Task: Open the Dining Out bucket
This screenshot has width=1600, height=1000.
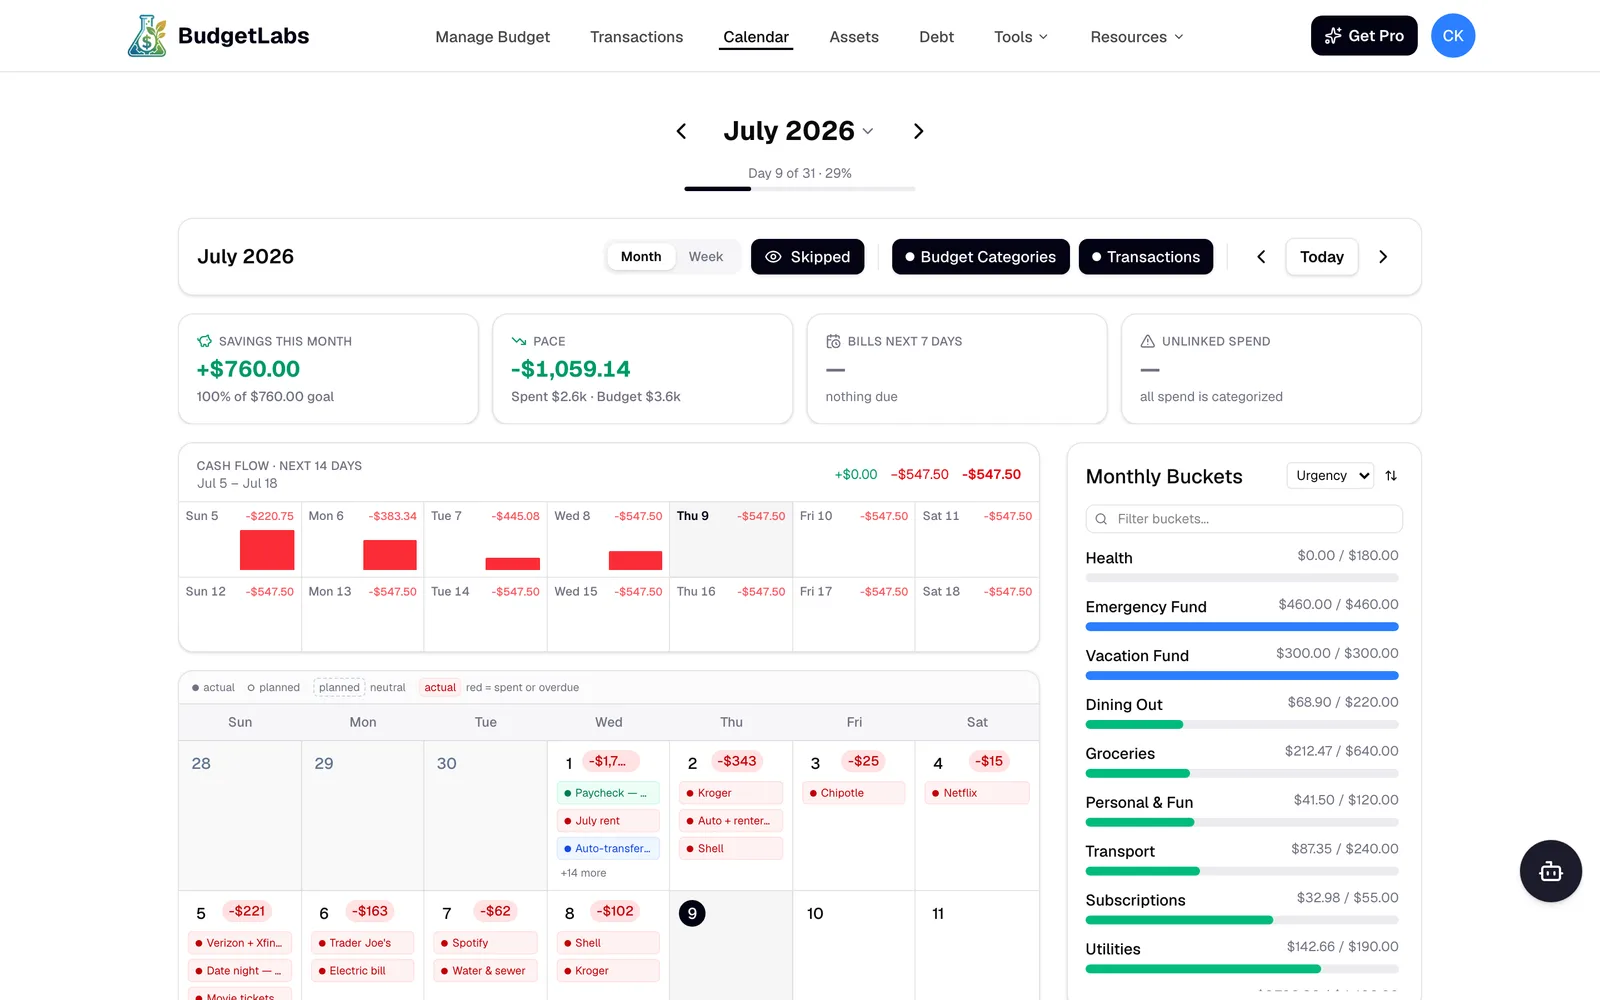Action: 1242,714
